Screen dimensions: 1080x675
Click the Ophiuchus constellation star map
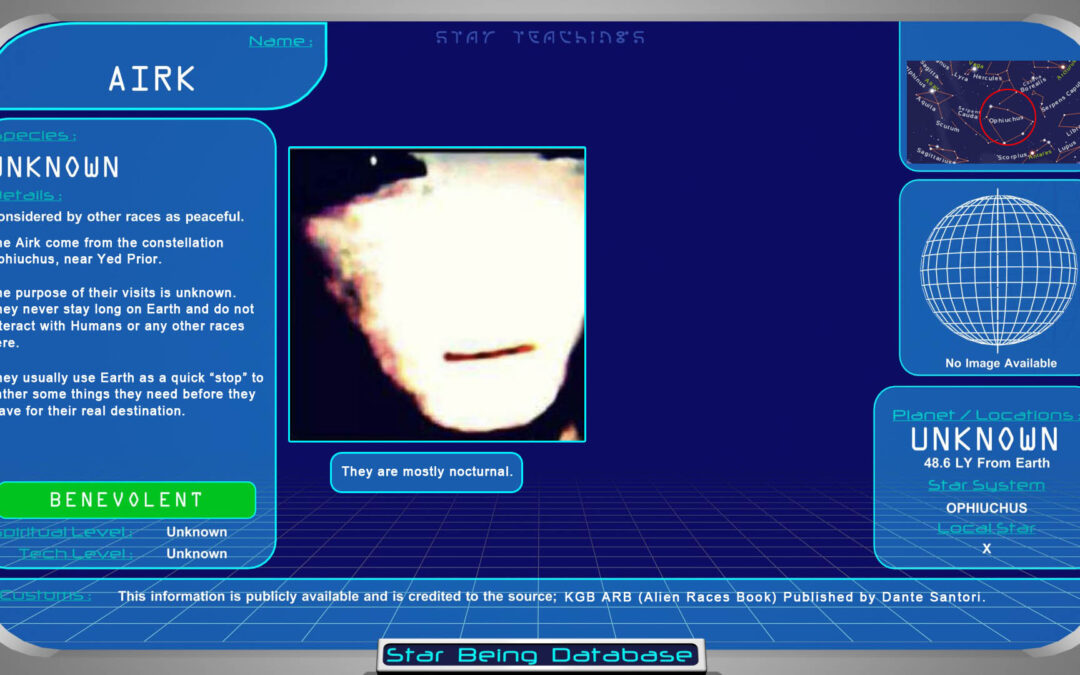(x=993, y=112)
